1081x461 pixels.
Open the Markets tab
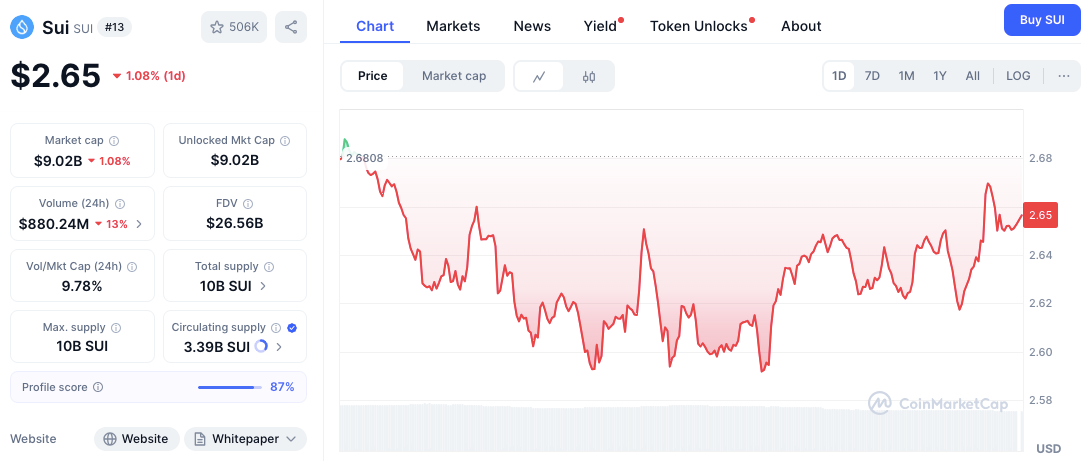(453, 26)
